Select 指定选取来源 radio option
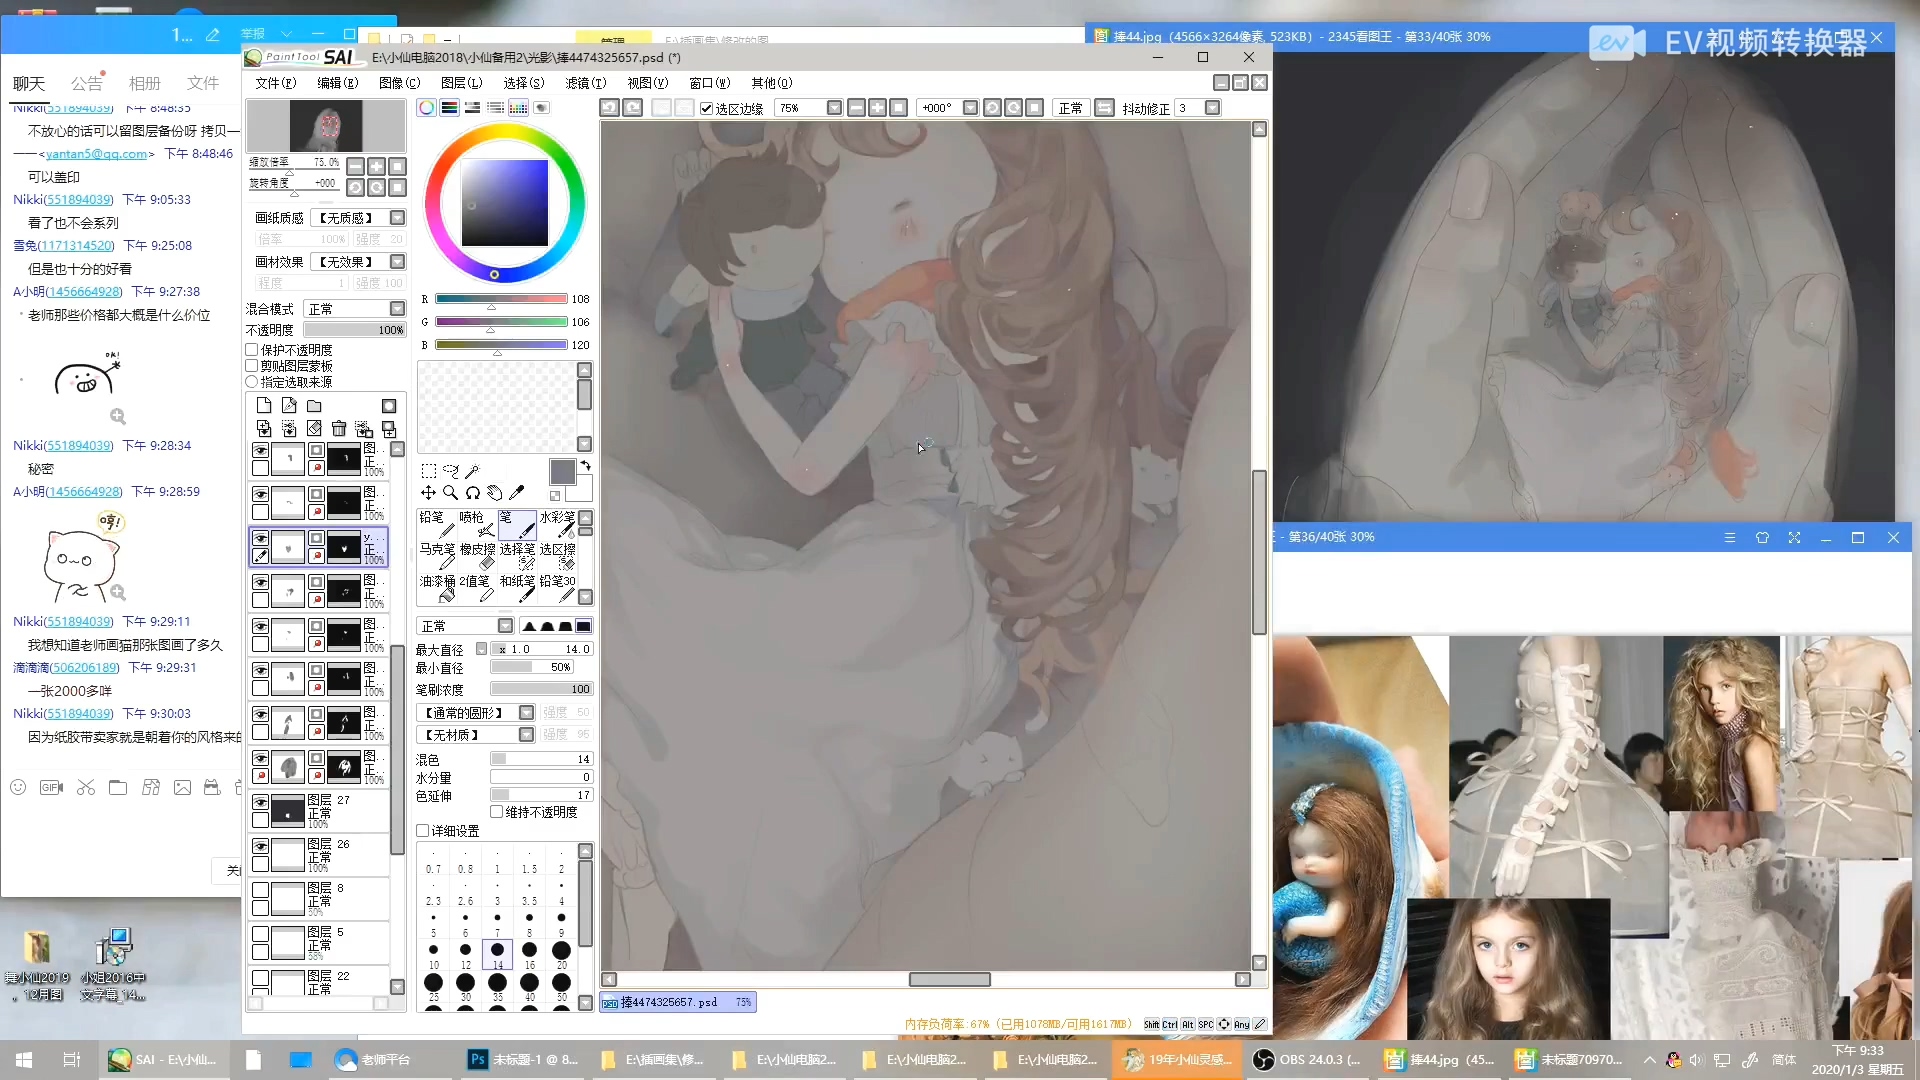This screenshot has width=1920, height=1080. point(252,382)
